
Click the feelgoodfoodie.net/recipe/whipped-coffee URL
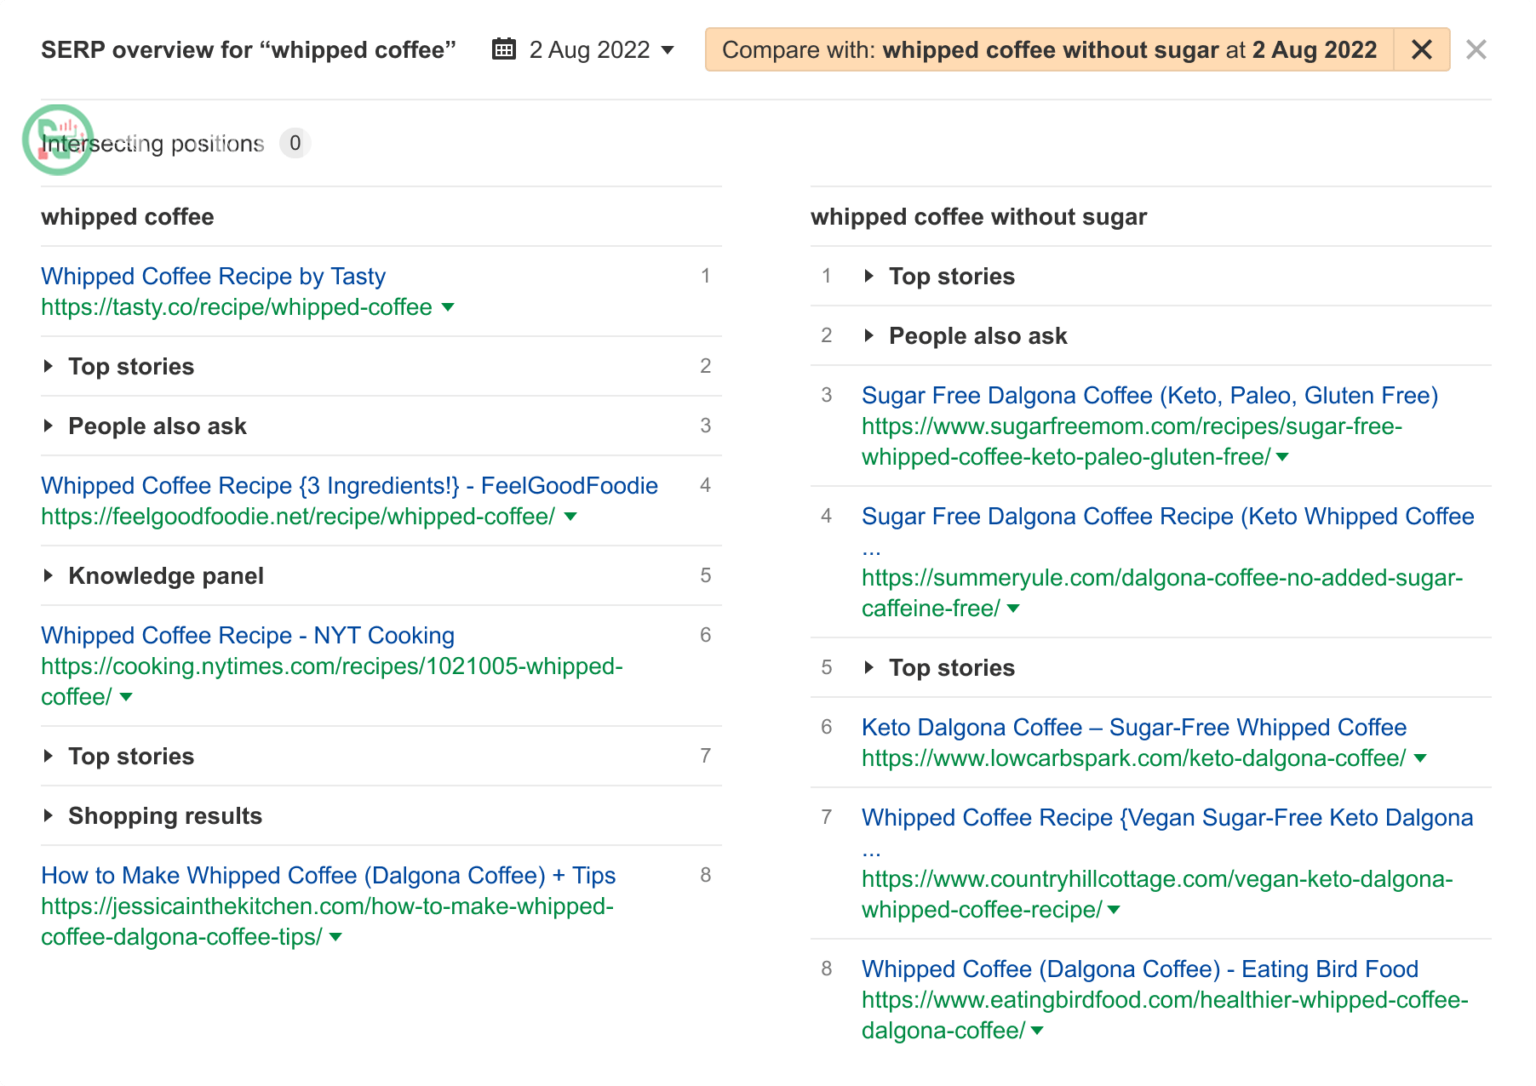click(298, 516)
